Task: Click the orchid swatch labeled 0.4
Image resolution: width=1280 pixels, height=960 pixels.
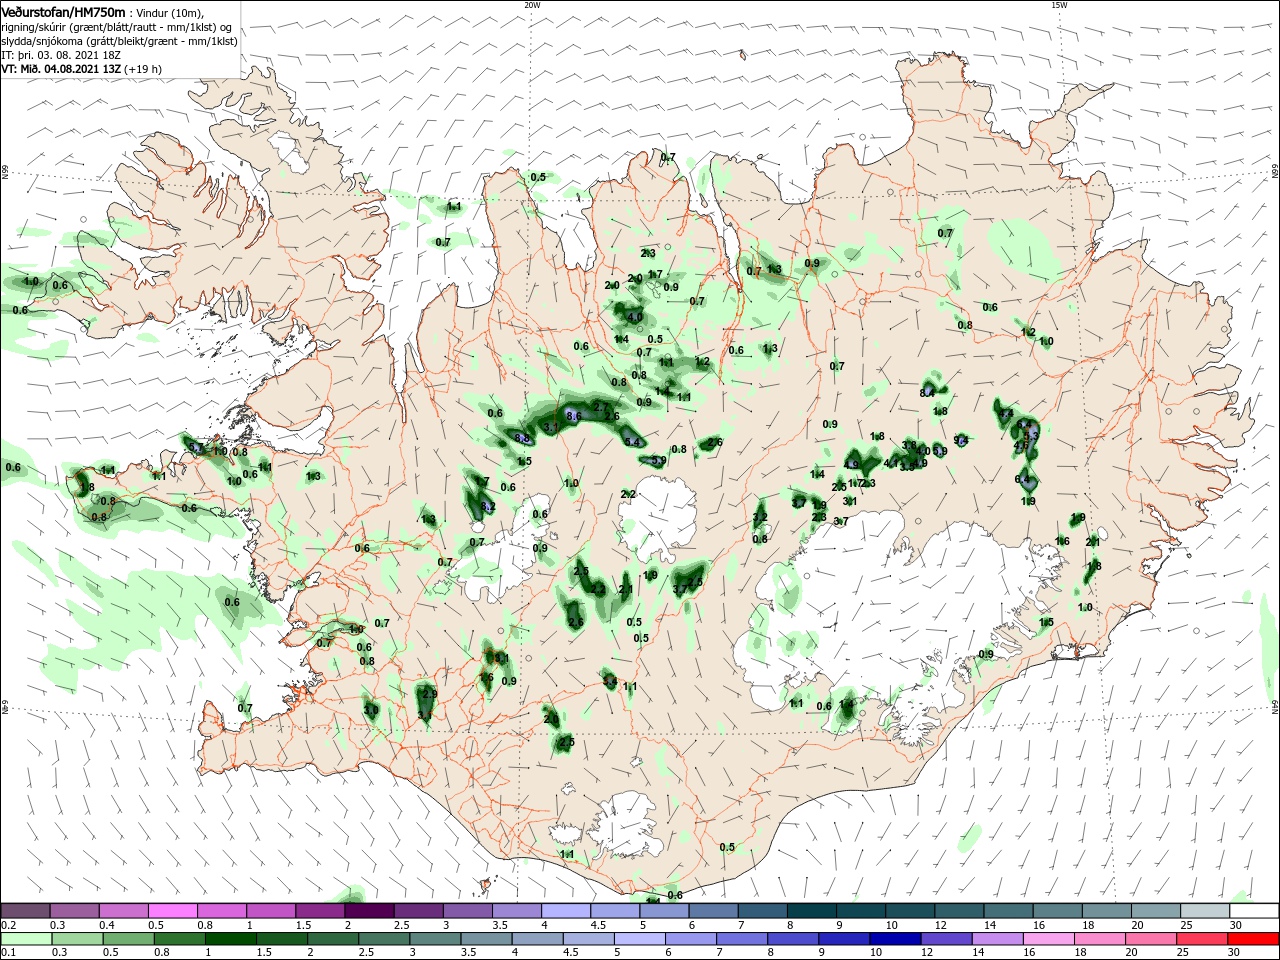Action: (123, 911)
